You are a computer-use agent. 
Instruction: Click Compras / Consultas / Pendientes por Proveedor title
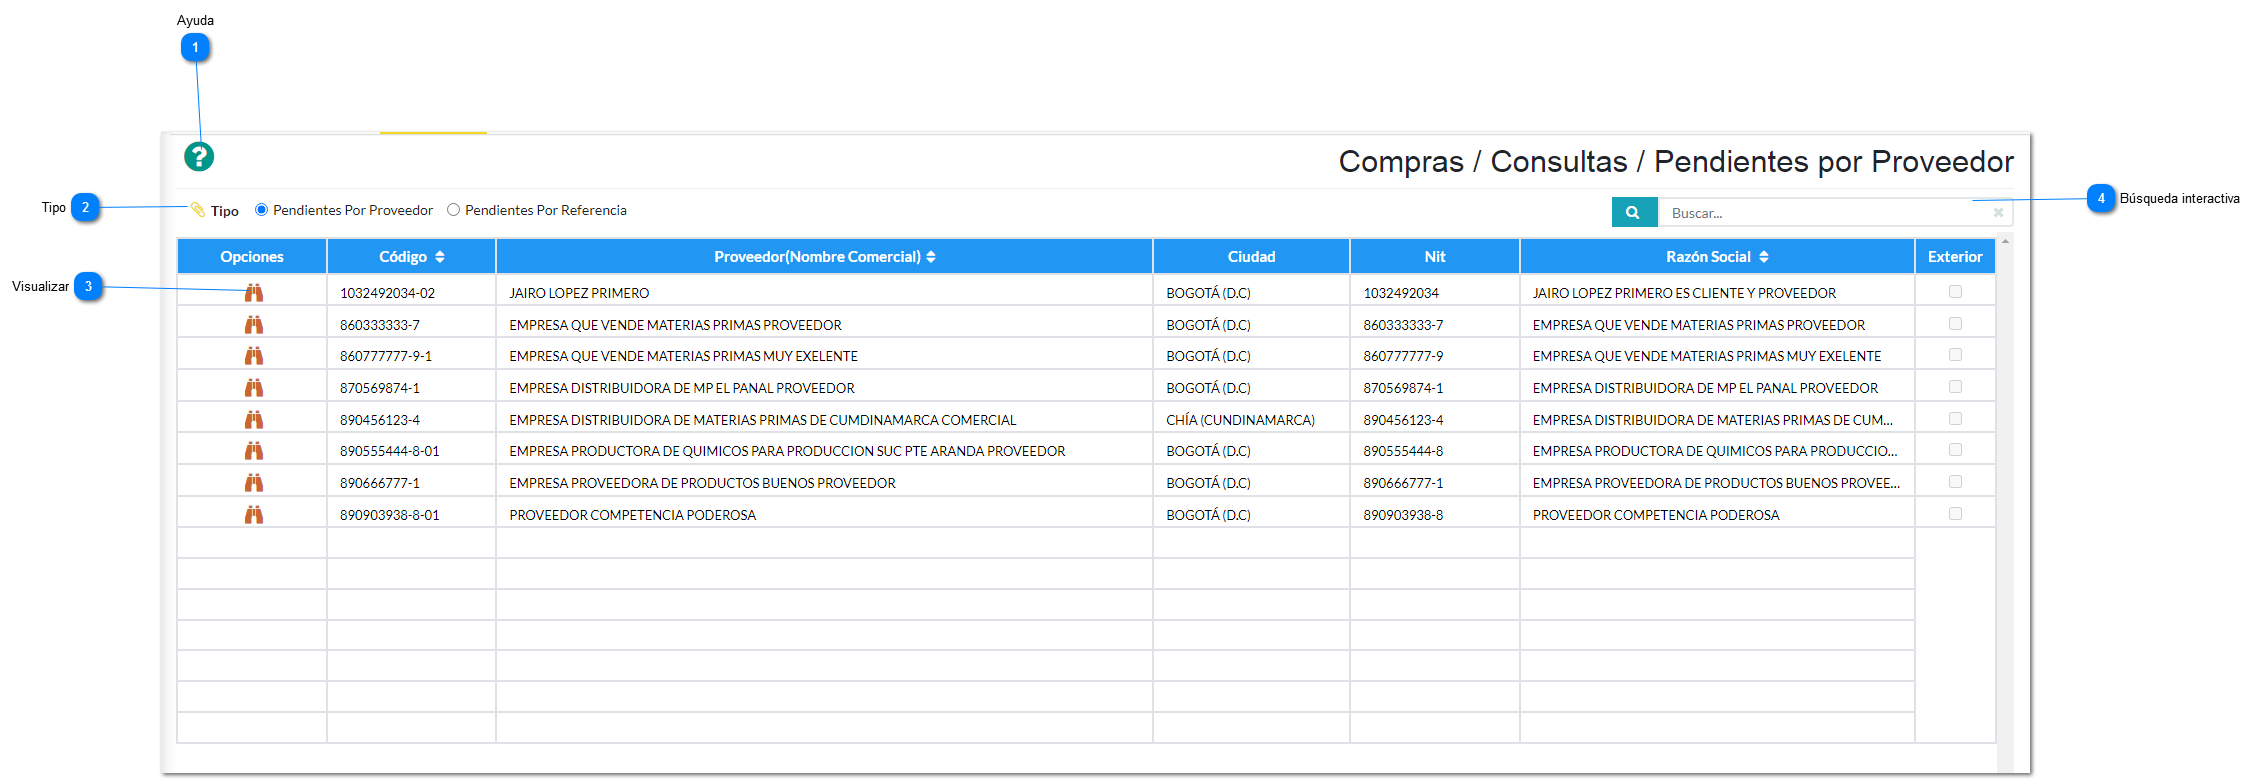click(x=1676, y=161)
